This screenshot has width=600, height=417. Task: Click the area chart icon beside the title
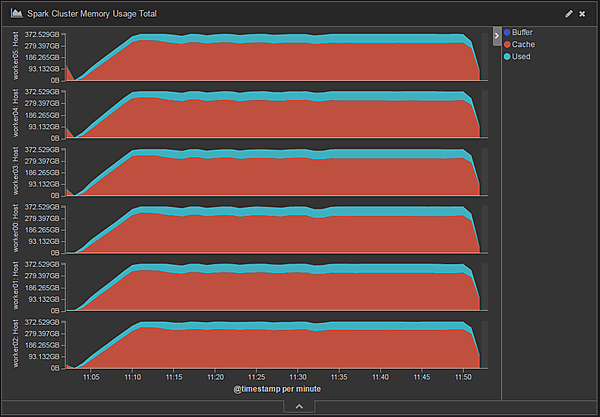[17, 14]
